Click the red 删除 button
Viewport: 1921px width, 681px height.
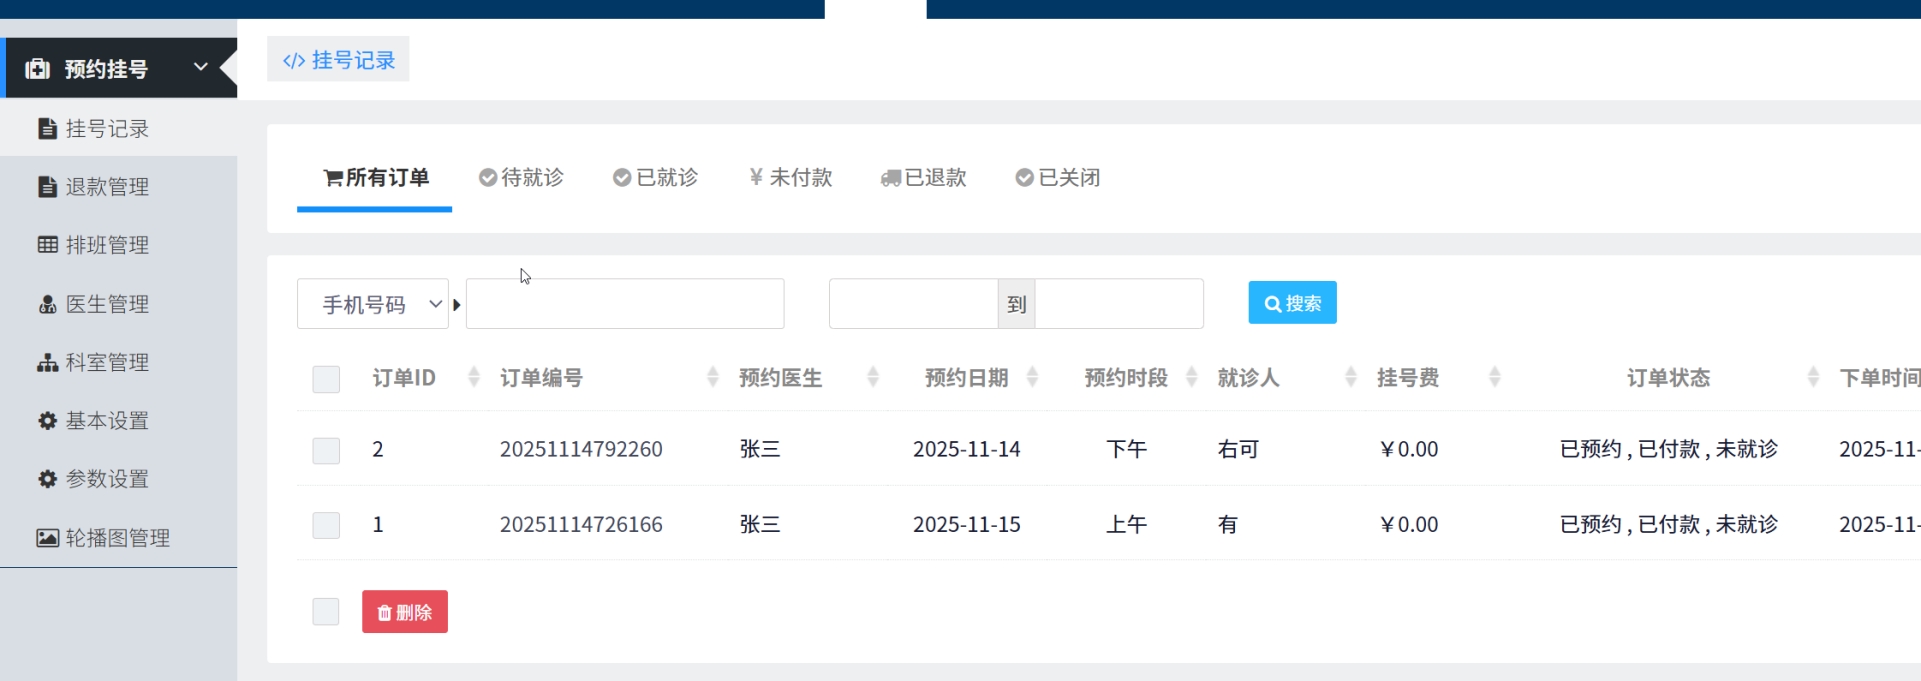click(405, 612)
